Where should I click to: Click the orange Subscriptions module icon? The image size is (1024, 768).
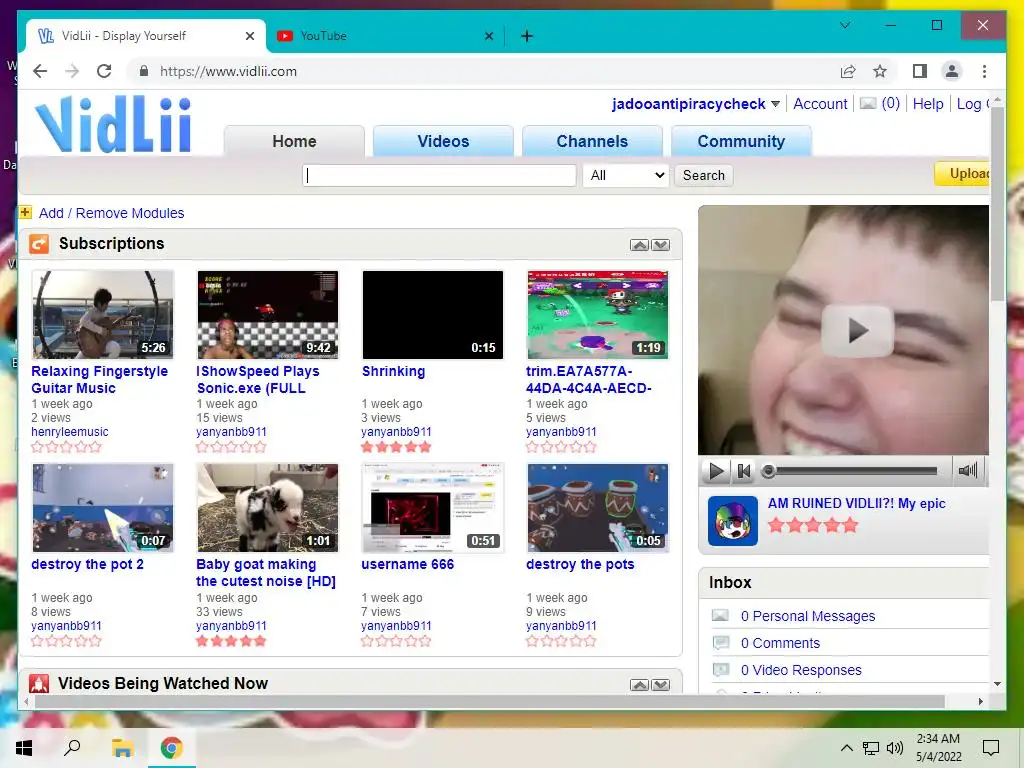(39, 244)
